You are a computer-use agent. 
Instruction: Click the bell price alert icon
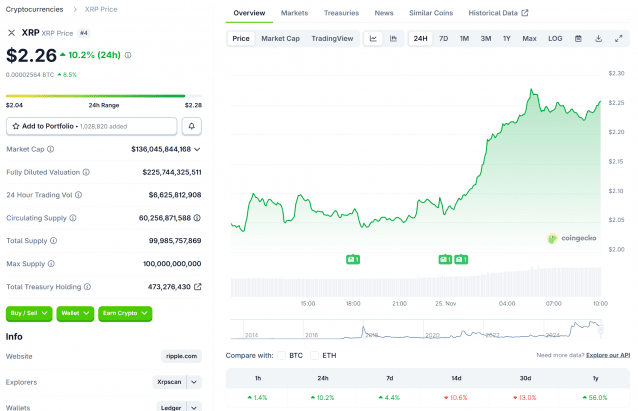(x=191, y=126)
